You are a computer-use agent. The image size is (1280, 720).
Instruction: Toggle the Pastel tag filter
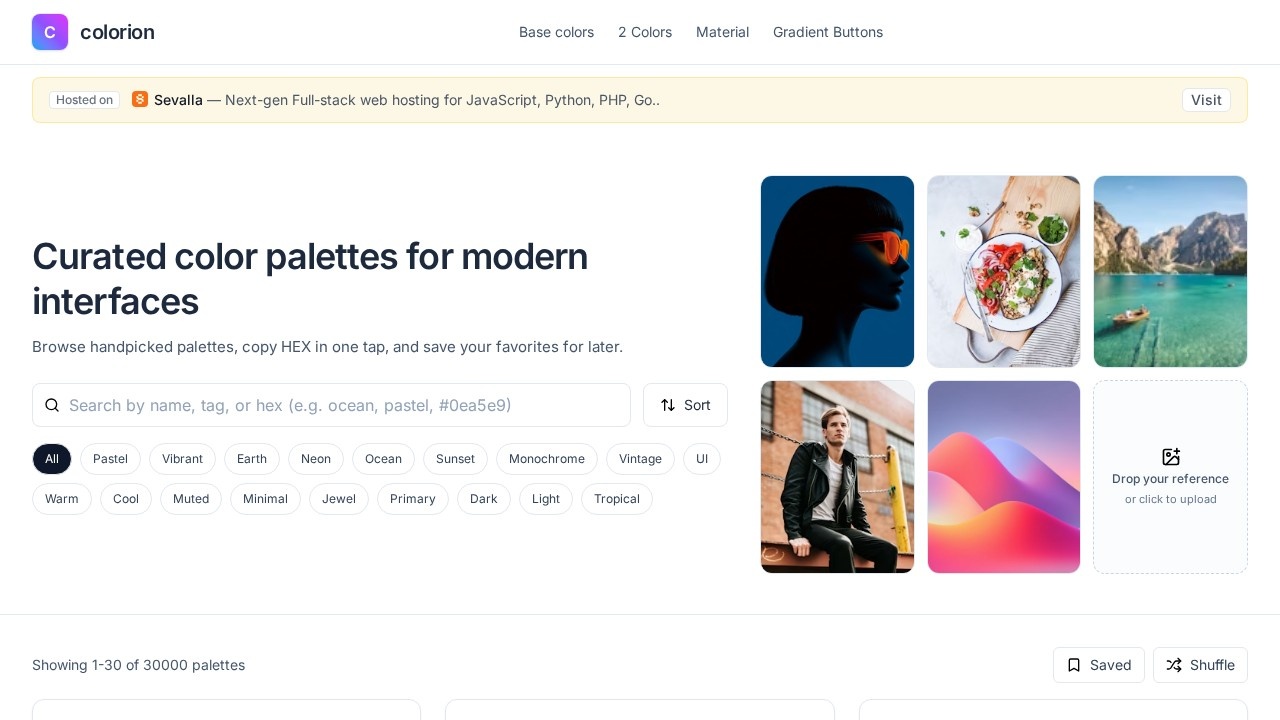click(110, 459)
